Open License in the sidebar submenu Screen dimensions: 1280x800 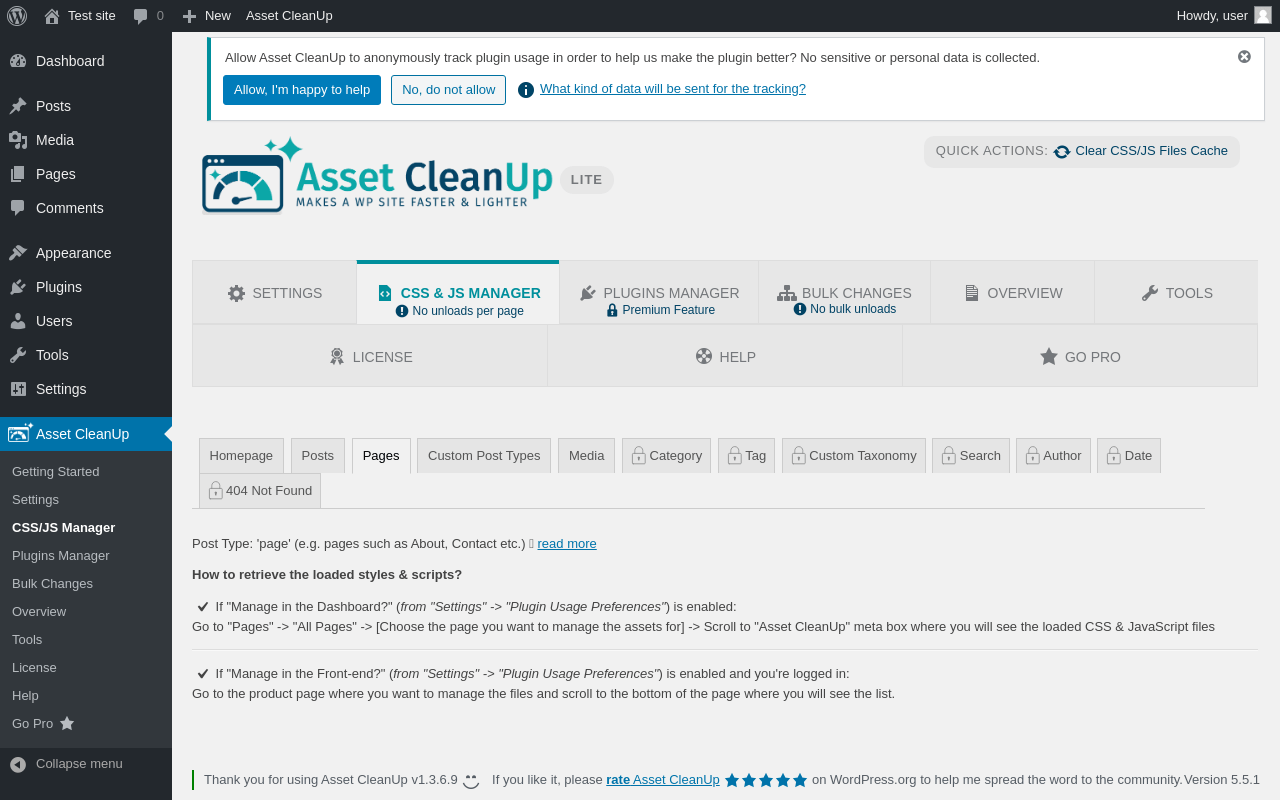click(86, 668)
